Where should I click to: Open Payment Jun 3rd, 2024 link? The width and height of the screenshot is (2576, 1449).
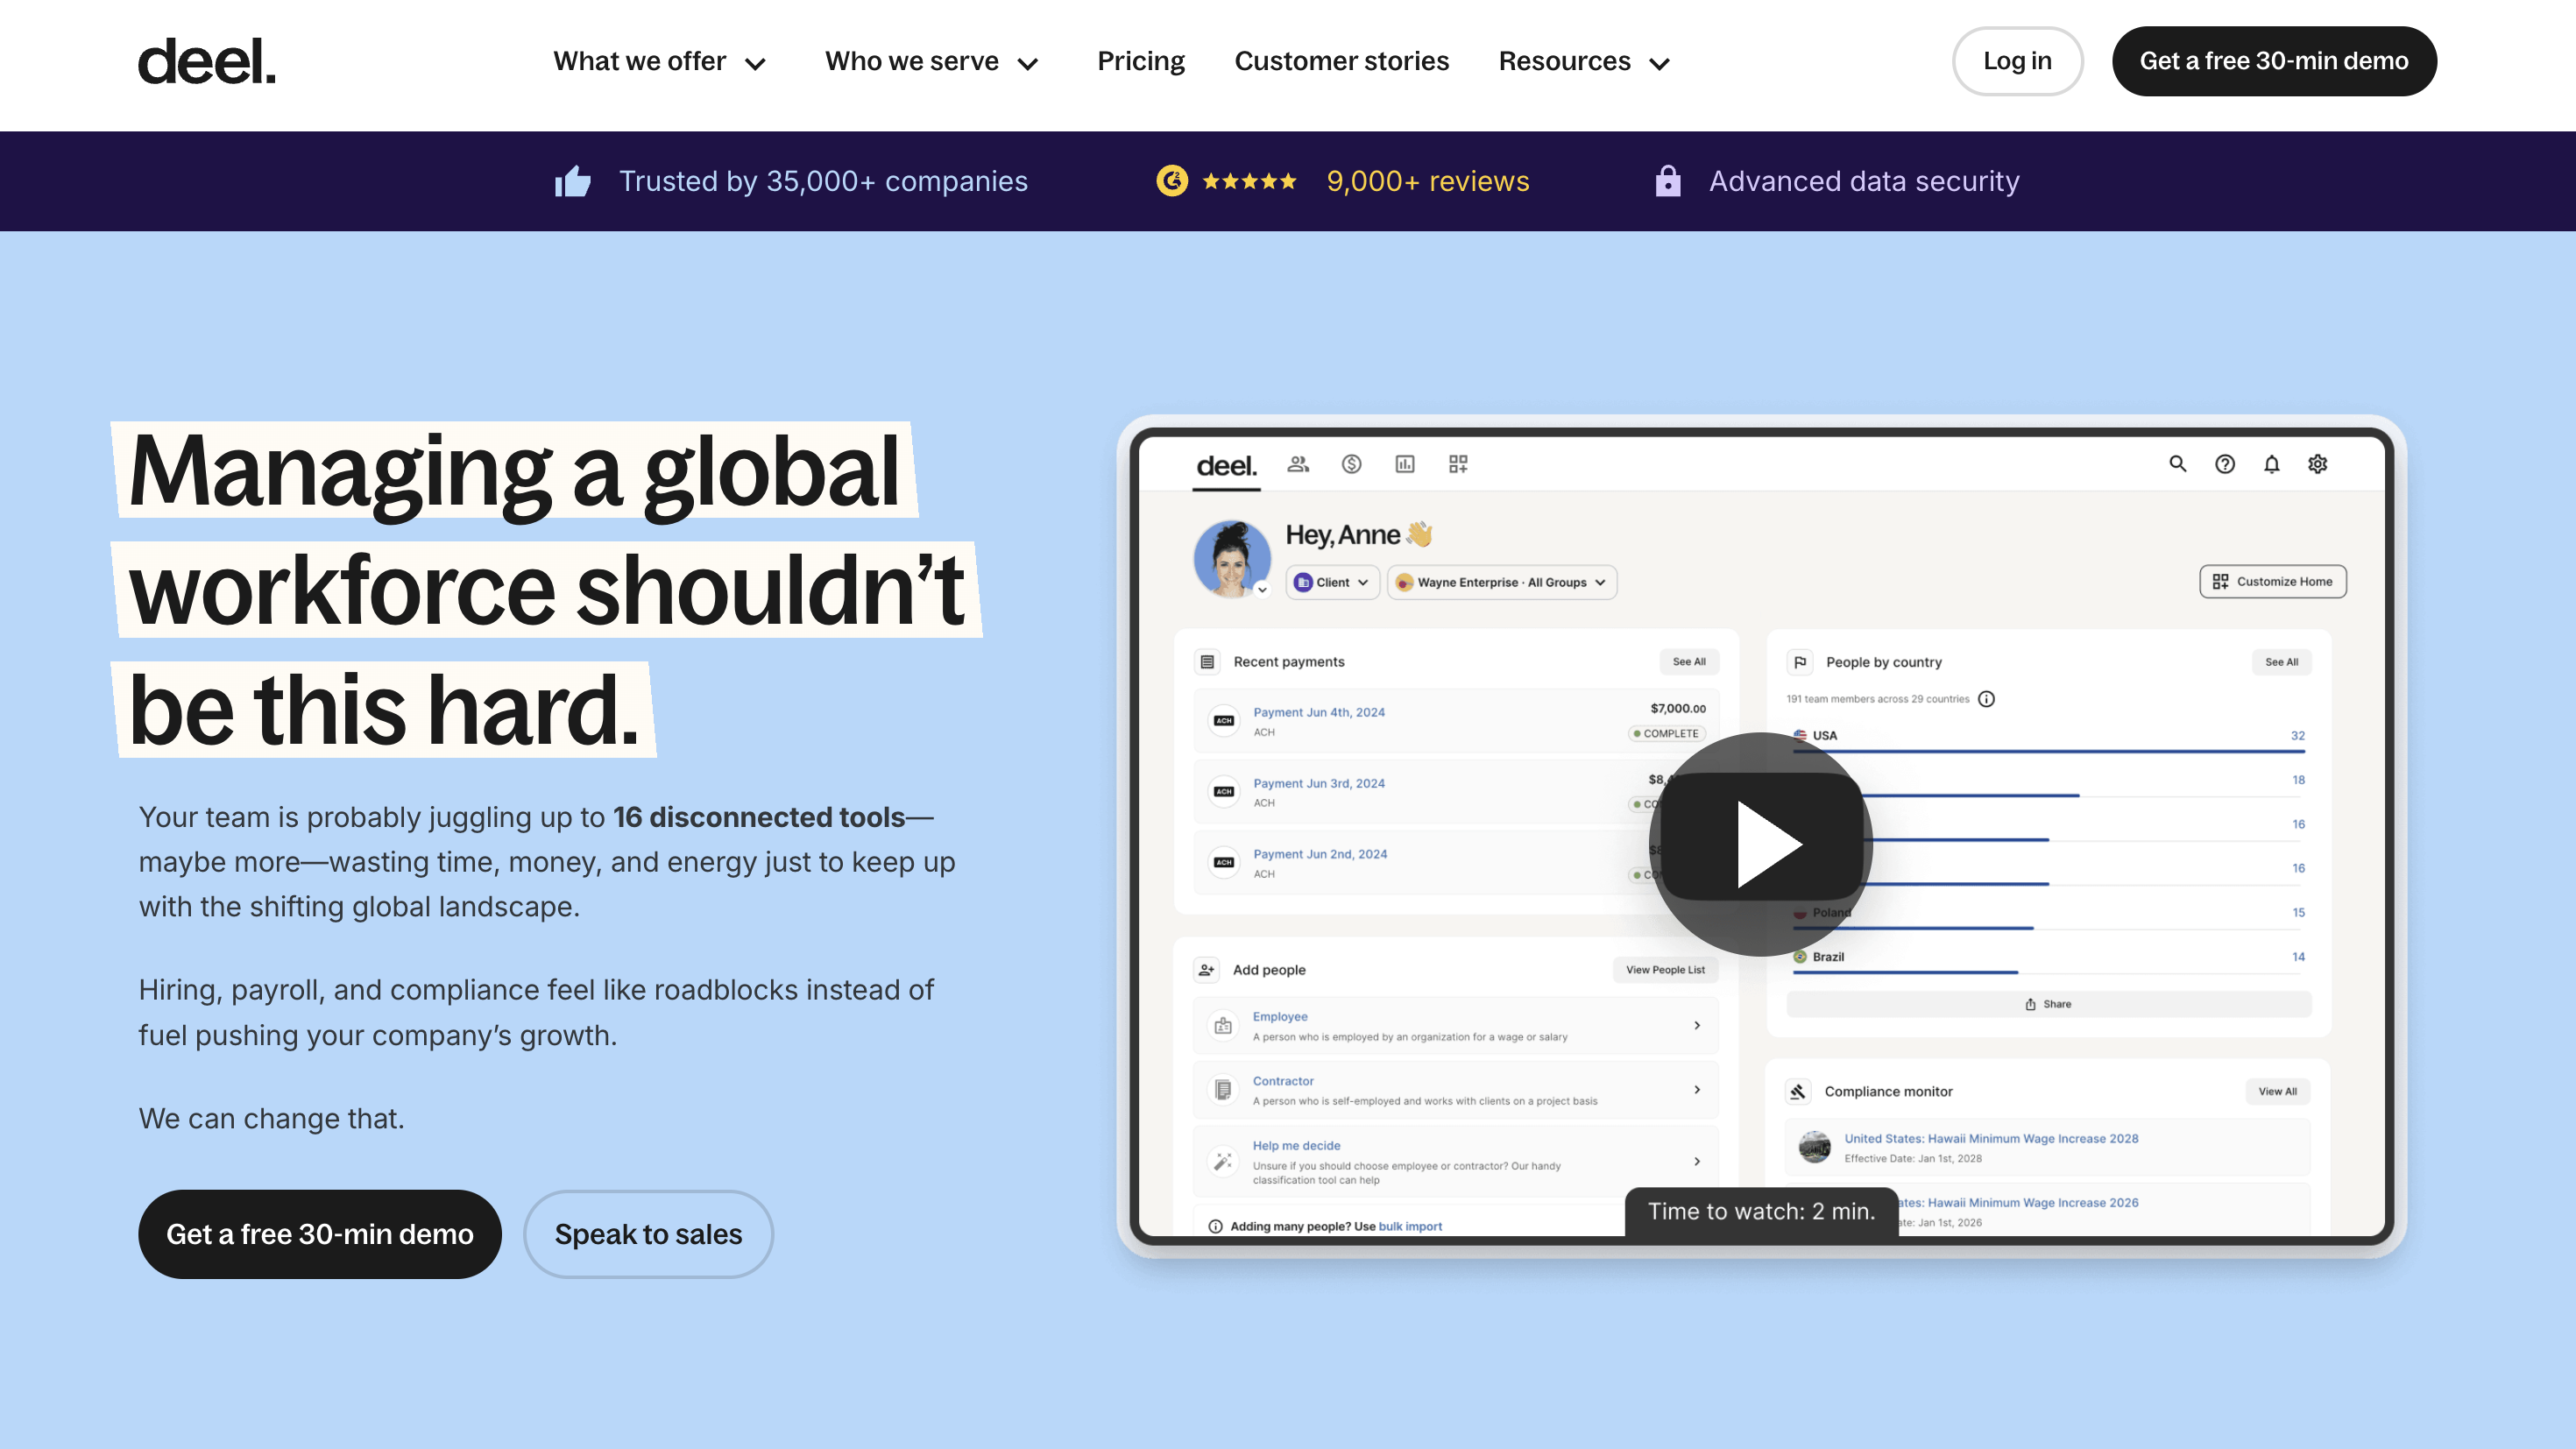click(1319, 783)
